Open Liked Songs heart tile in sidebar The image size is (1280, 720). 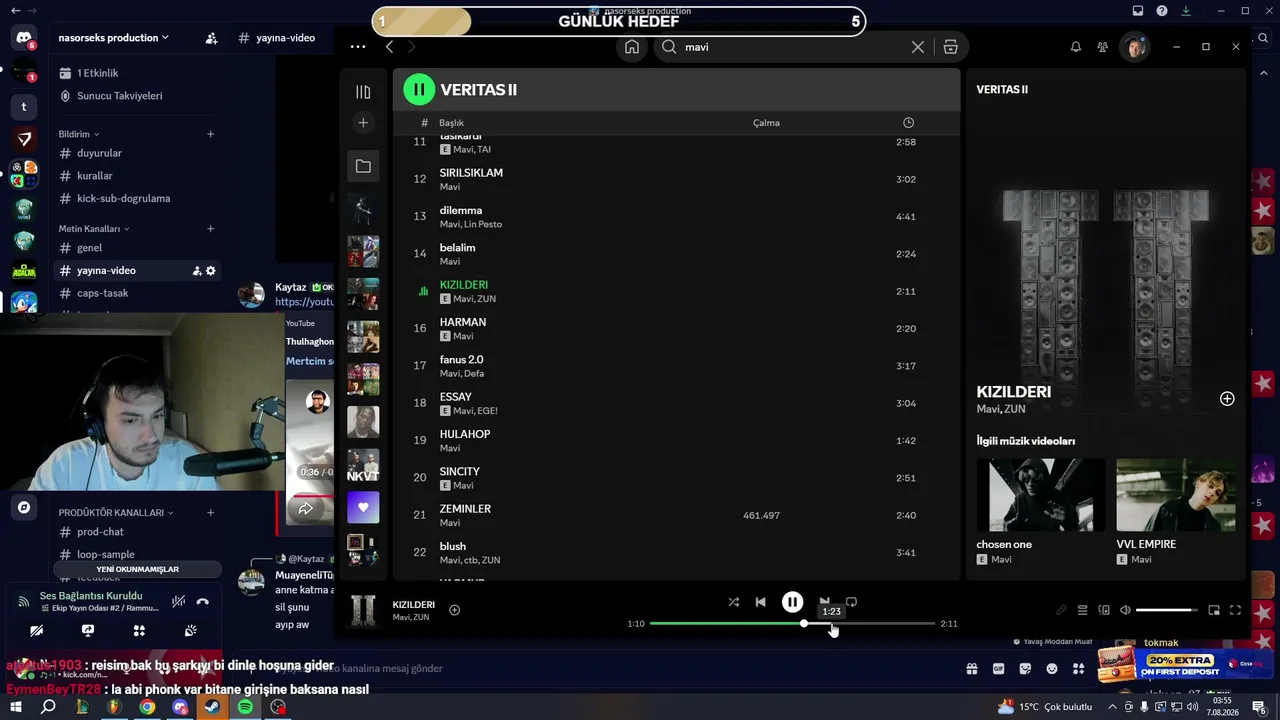click(363, 507)
